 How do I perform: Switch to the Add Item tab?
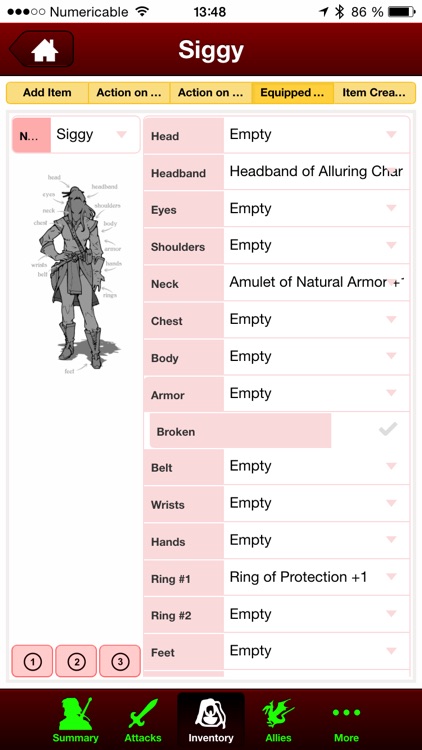pyautogui.click(x=47, y=93)
